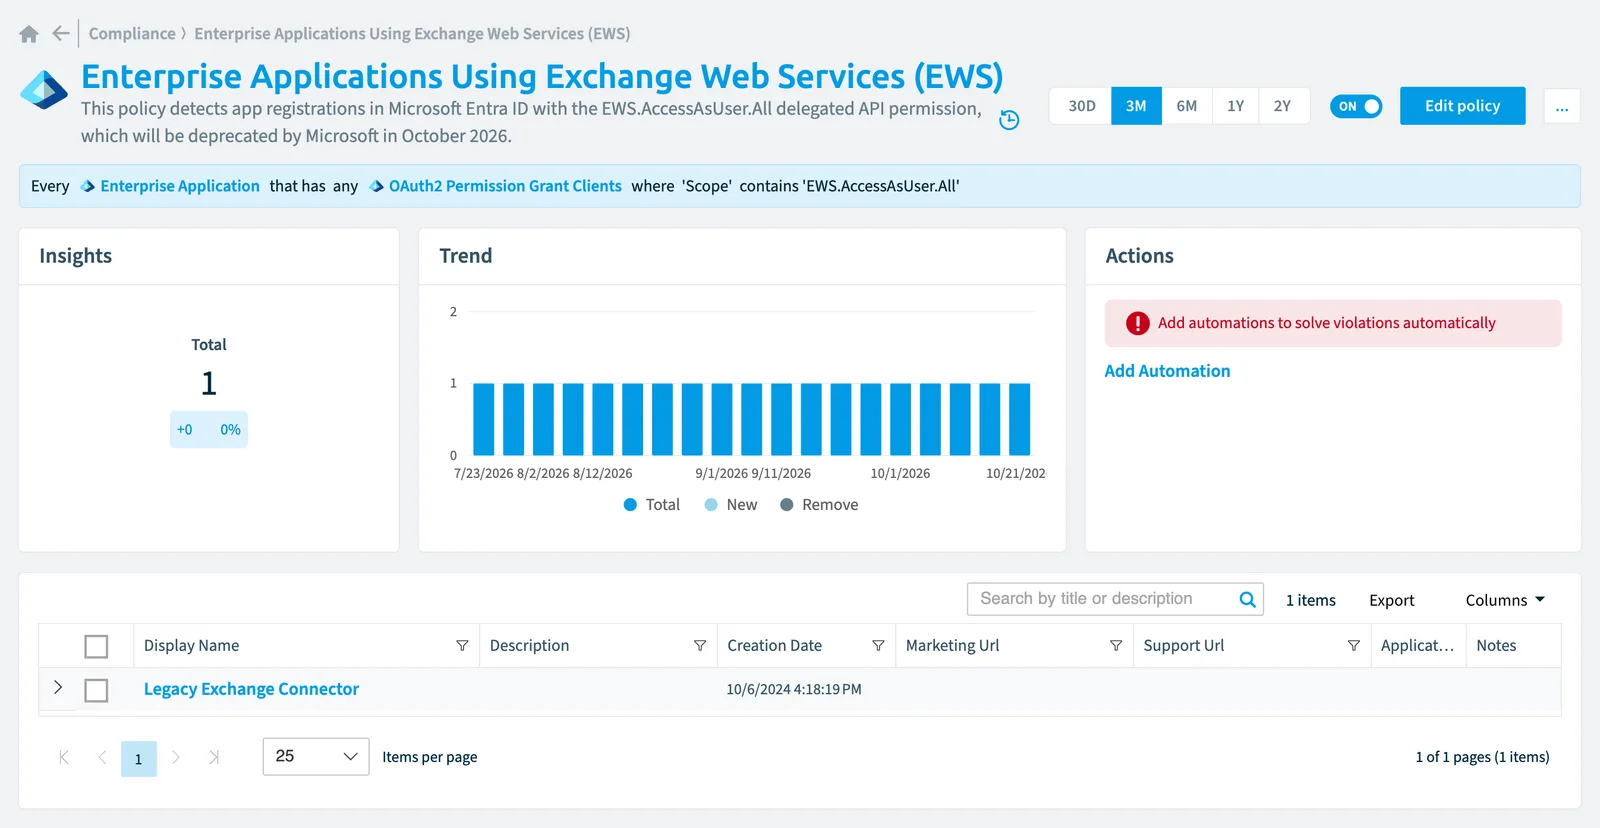Image resolution: width=1600 pixels, height=828 pixels.
Task: Open Enterprise Application query link
Action: (x=180, y=186)
